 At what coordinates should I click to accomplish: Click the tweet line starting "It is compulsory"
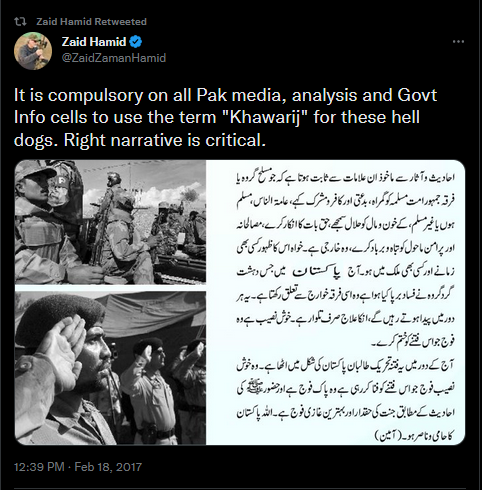(x=225, y=95)
